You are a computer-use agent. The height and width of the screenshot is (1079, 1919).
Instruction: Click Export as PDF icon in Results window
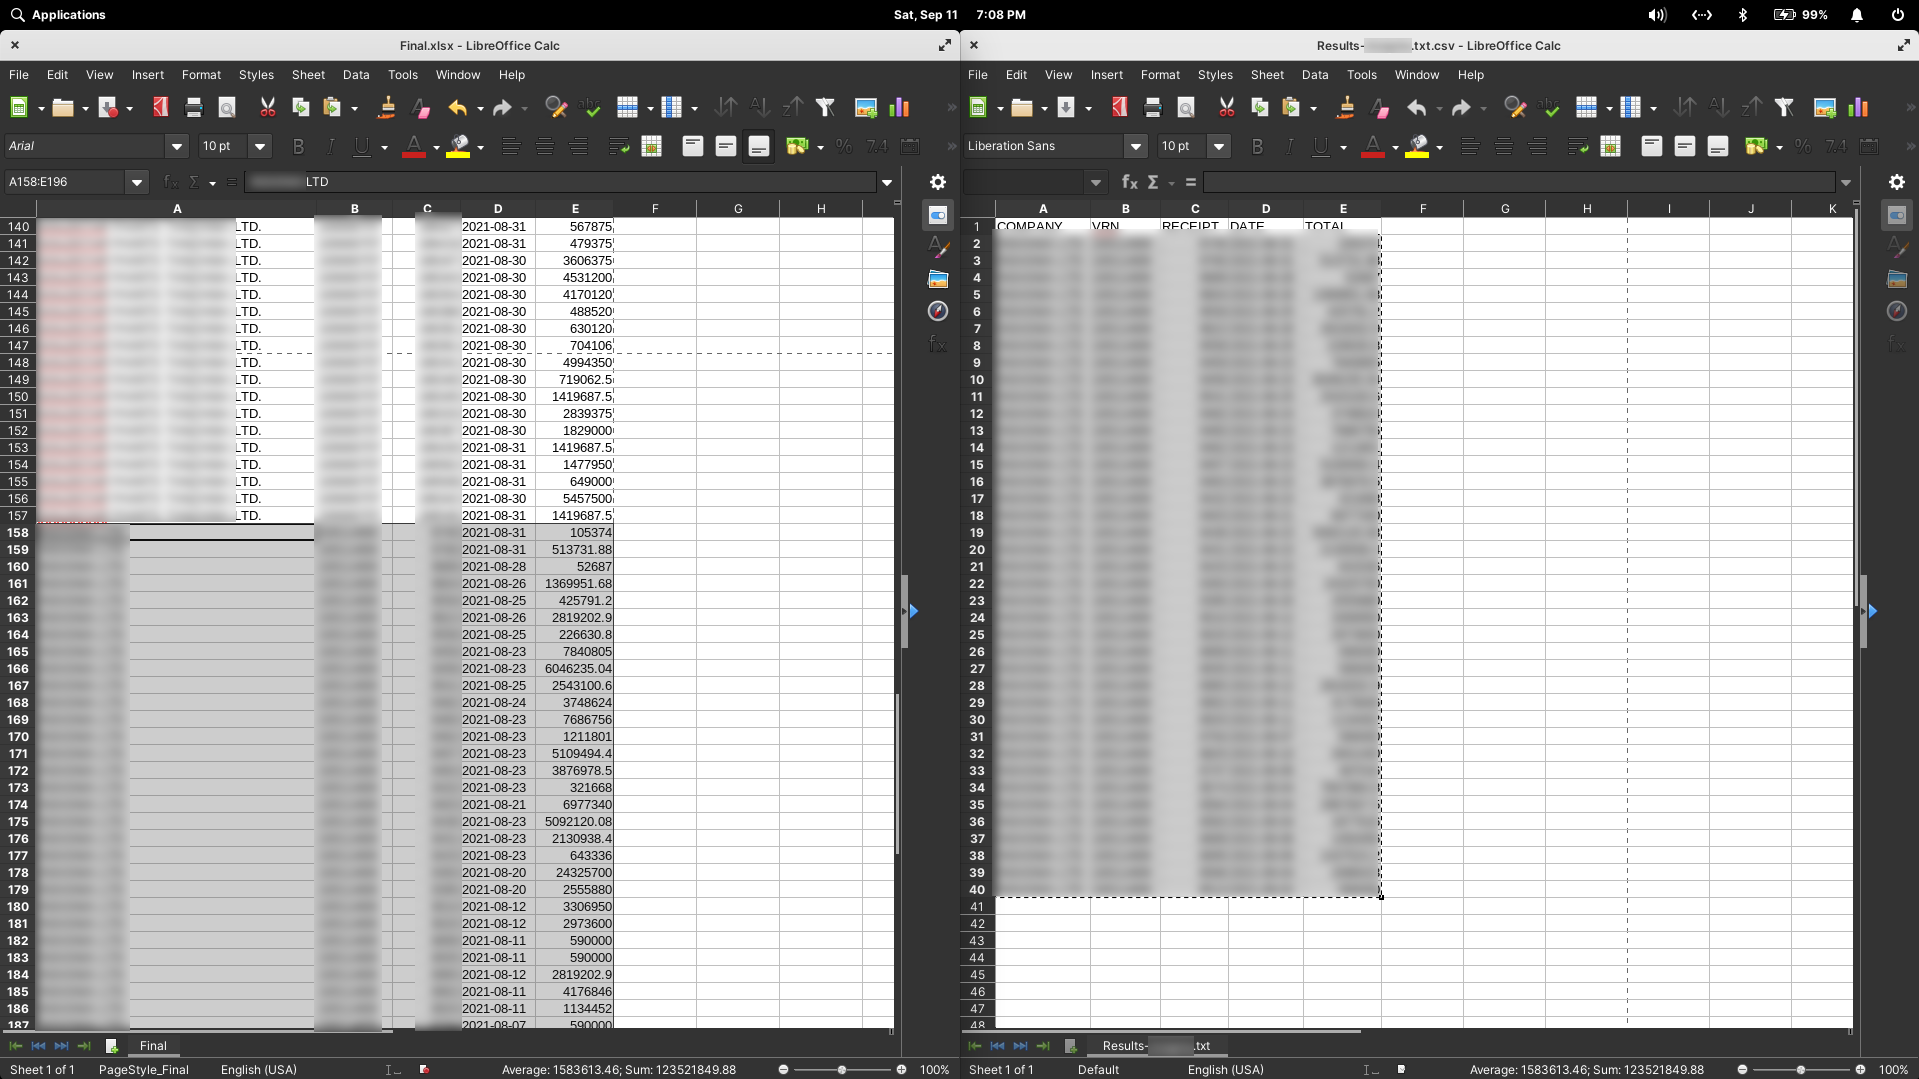tap(1120, 108)
